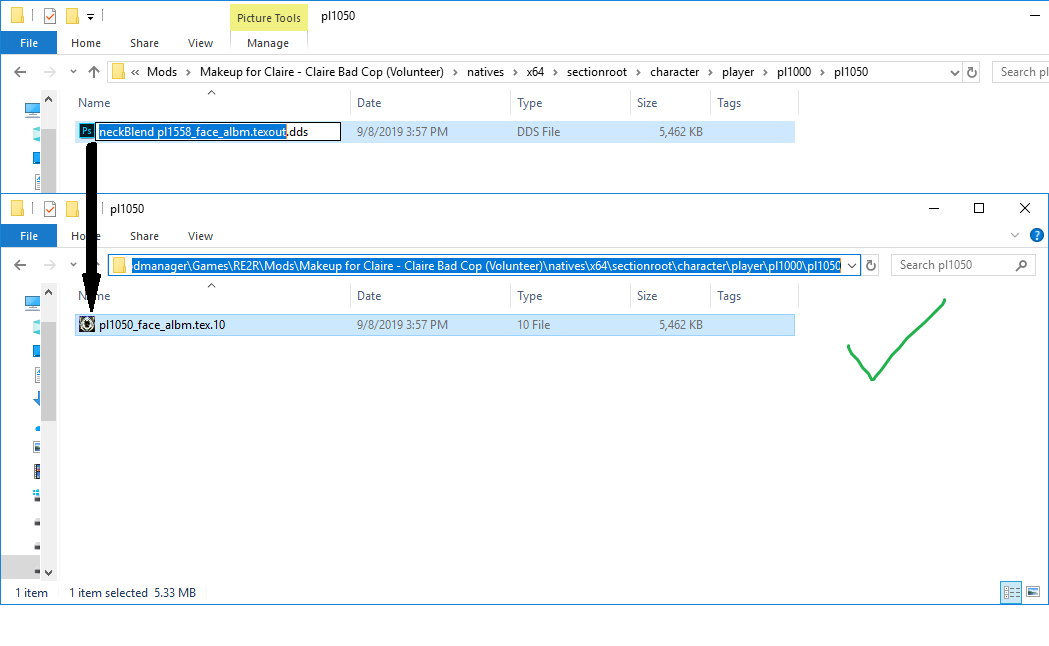Screen dimensions: 1049x646
Task: Click Properties quick-access icon in bottom window
Action: coord(50,209)
